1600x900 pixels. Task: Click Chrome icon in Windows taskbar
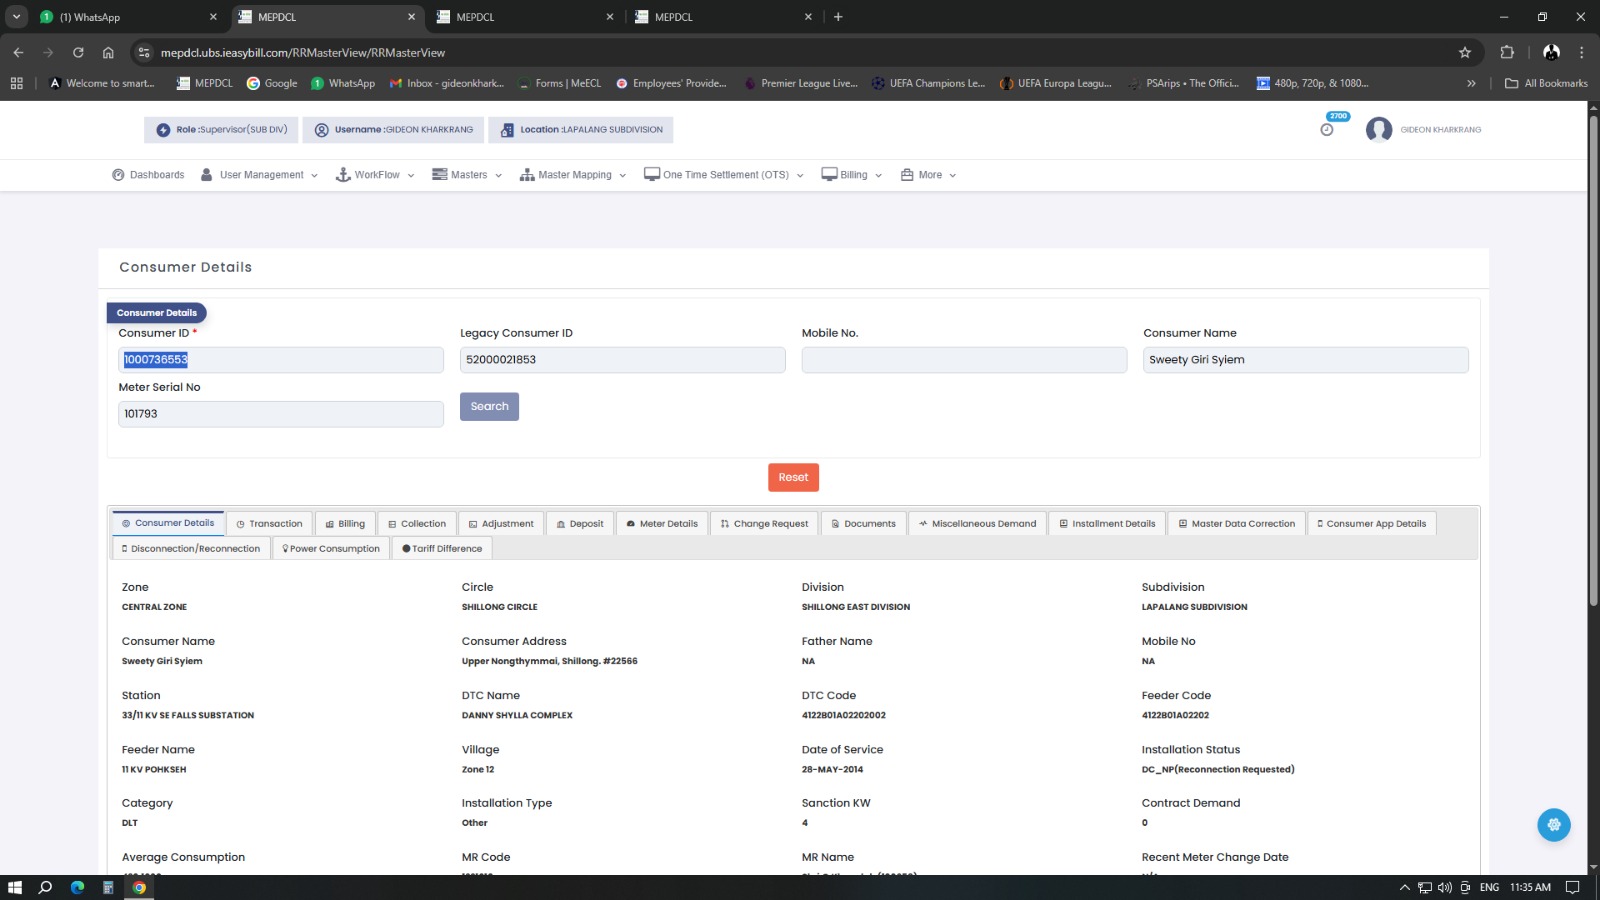coord(139,887)
